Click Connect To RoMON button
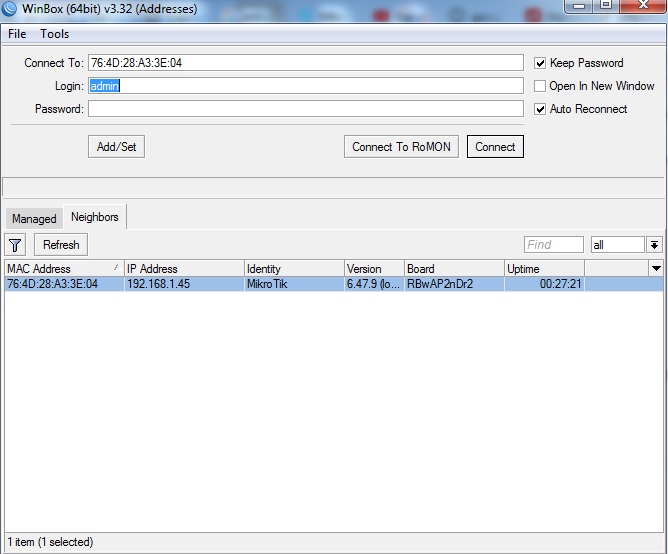The width and height of the screenshot is (668, 554). (x=401, y=147)
